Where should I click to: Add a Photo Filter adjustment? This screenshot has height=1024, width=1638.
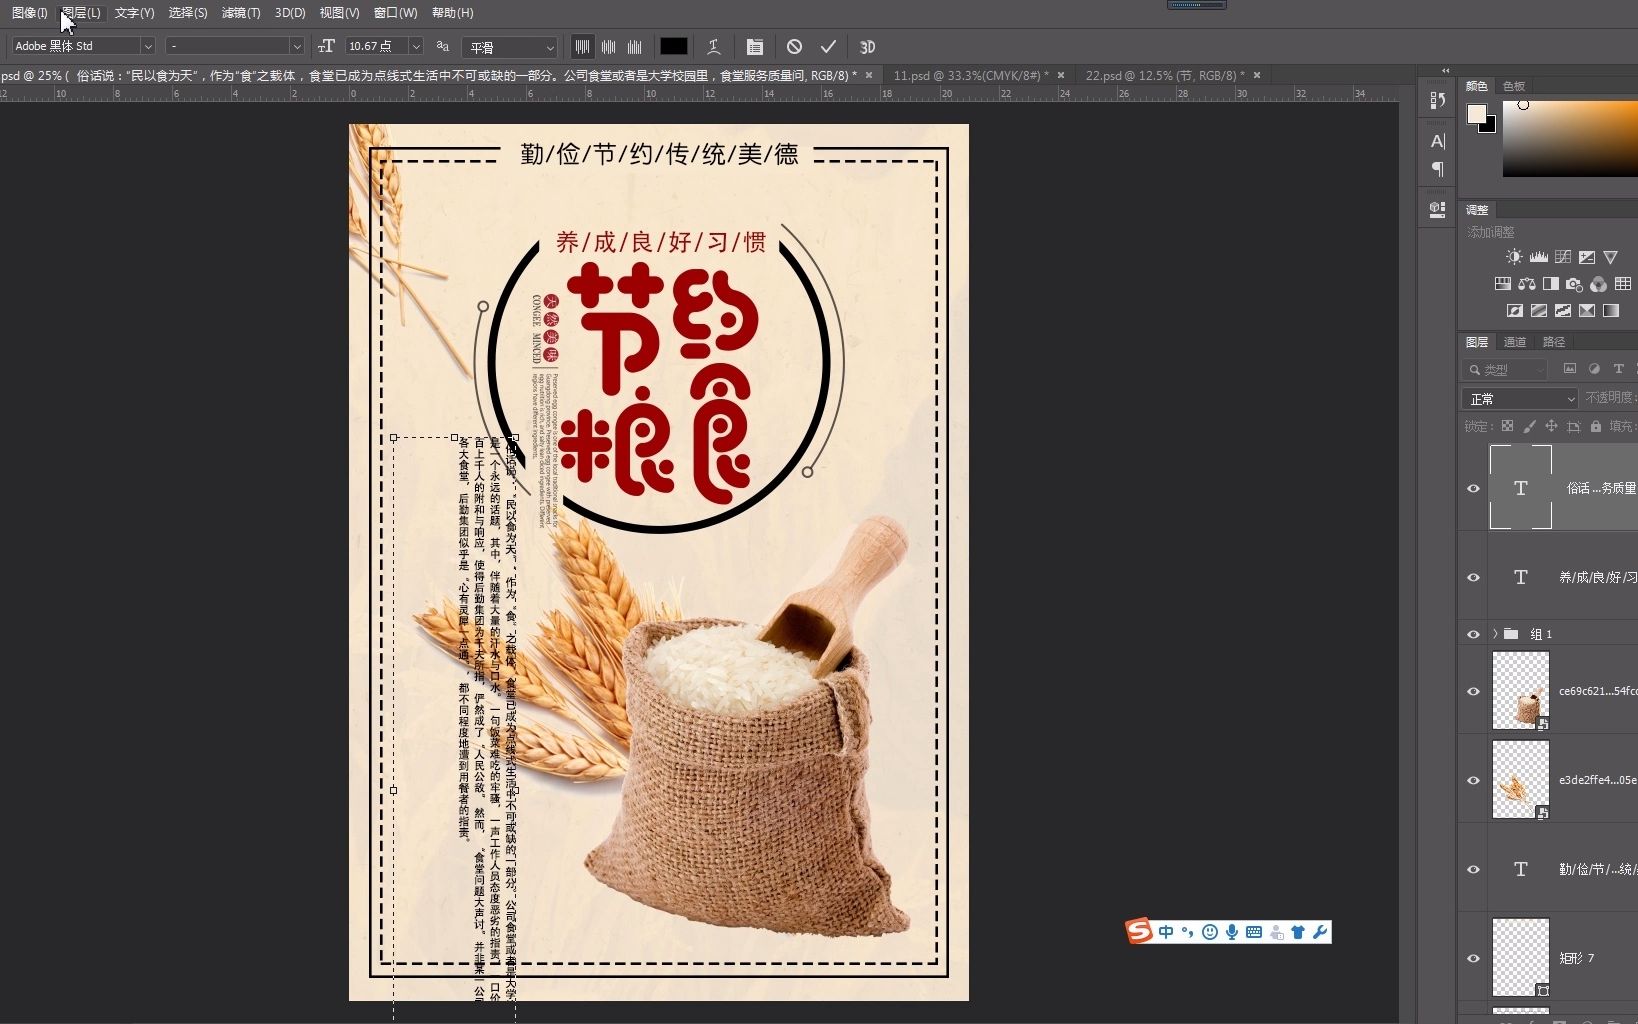pyautogui.click(x=1574, y=284)
